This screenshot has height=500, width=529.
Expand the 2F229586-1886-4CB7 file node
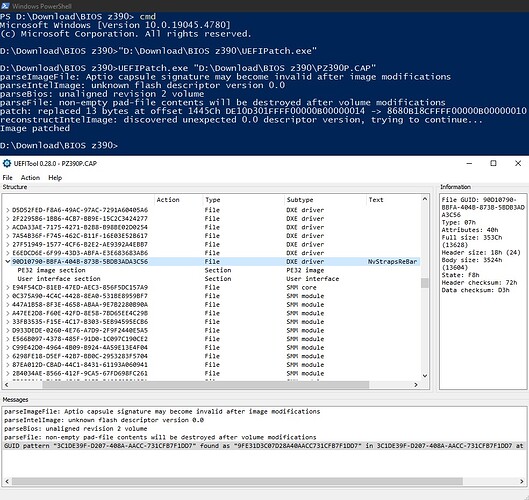[8, 219]
